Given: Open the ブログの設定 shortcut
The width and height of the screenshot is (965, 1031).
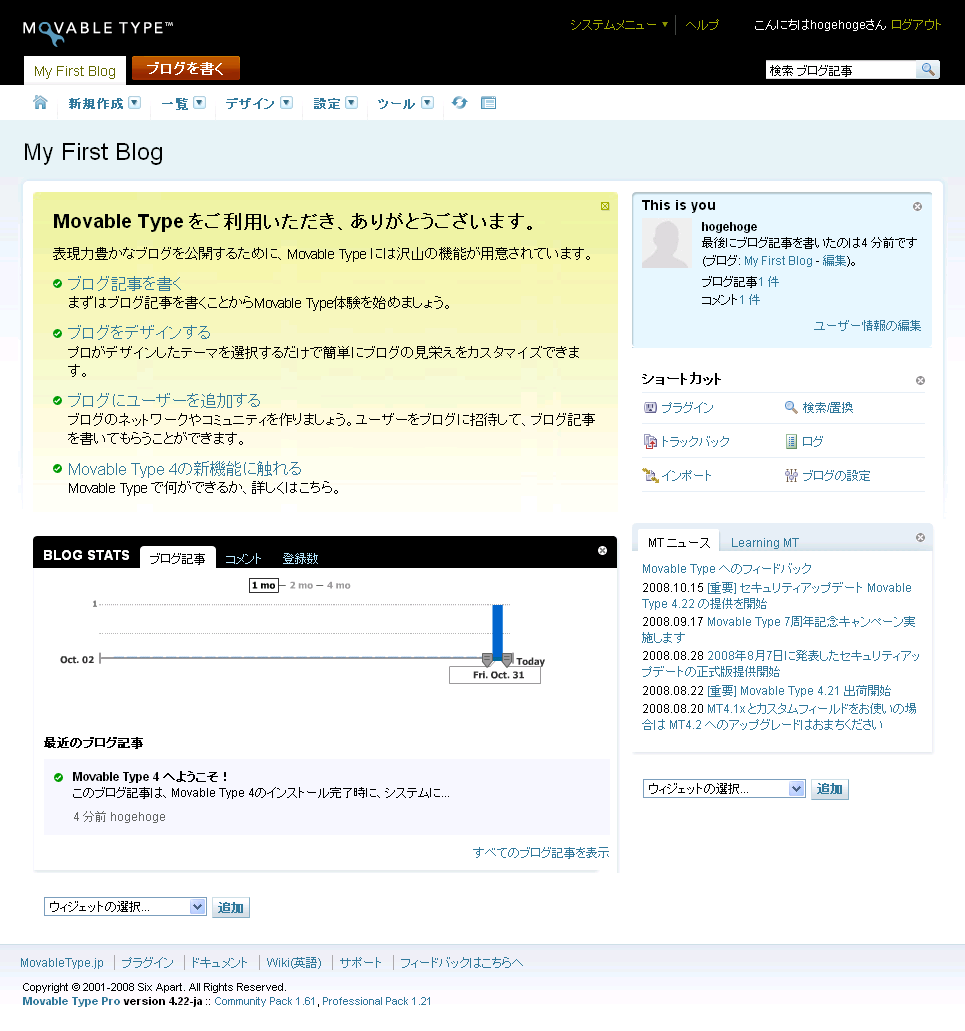Looking at the screenshot, I should (x=828, y=475).
